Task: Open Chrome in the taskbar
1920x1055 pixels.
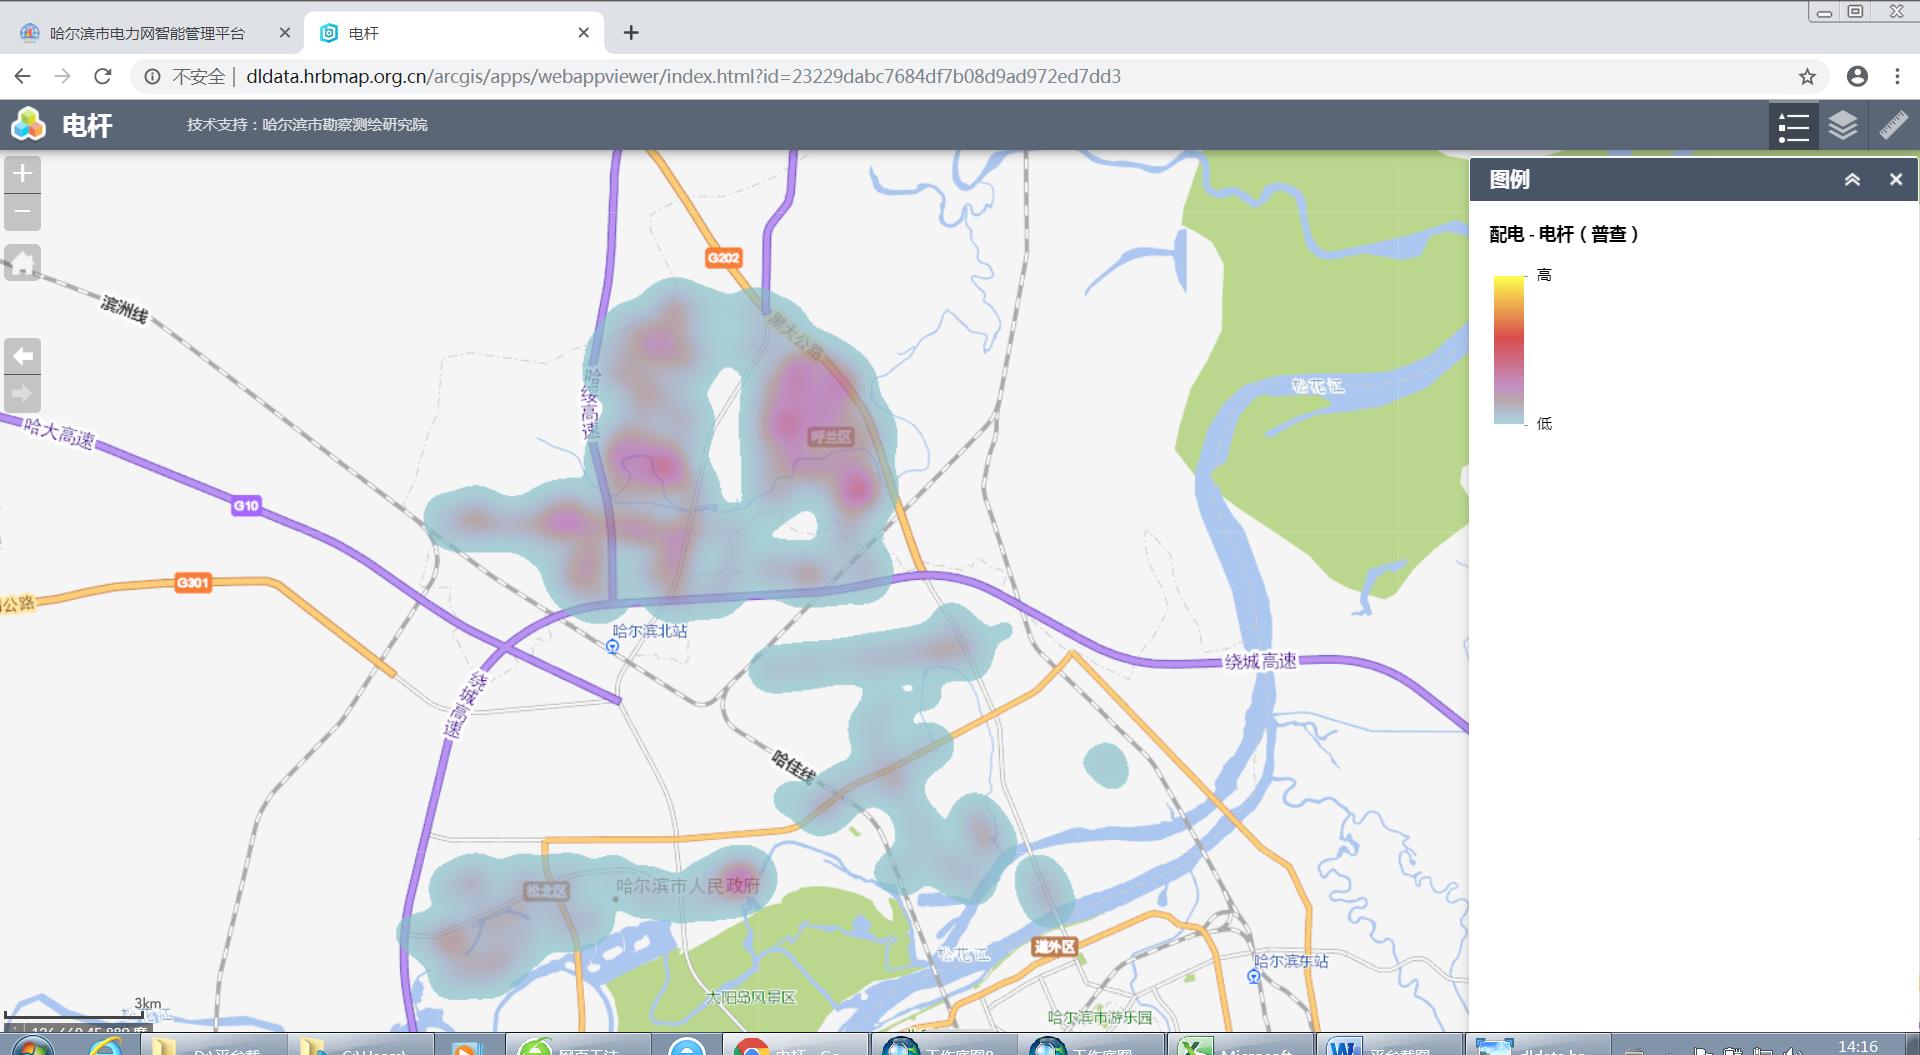Action: click(x=795, y=1045)
